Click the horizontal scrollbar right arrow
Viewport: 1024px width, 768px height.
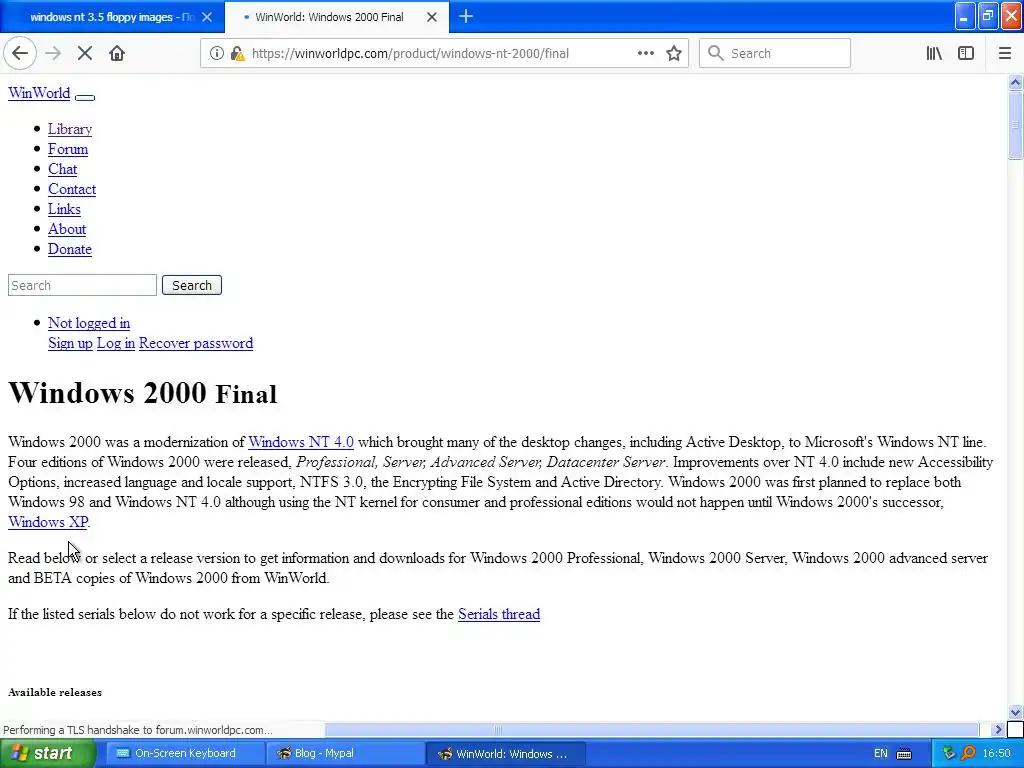click(998, 729)
